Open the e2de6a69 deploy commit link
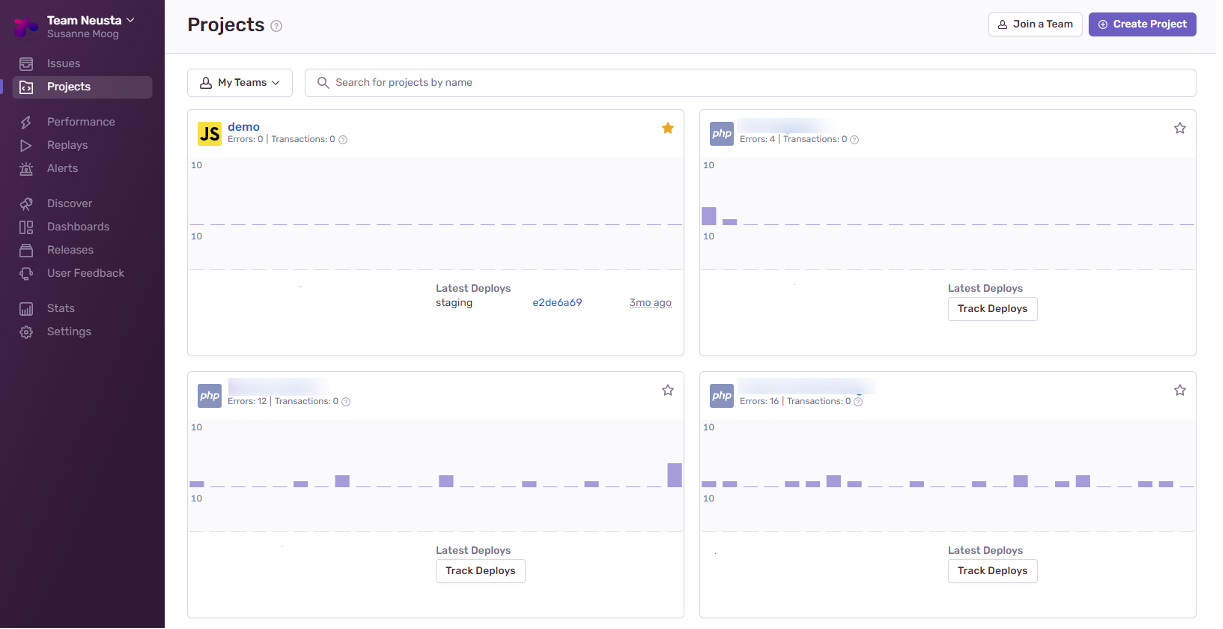Screen dimensions: 1223x629 tap(557, 303)
